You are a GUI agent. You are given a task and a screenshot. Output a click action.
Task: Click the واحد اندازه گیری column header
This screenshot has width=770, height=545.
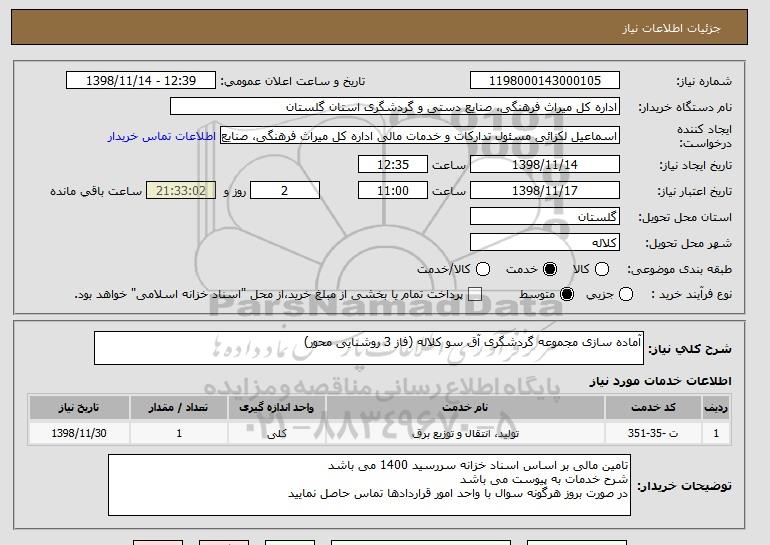tap(276, 408)
